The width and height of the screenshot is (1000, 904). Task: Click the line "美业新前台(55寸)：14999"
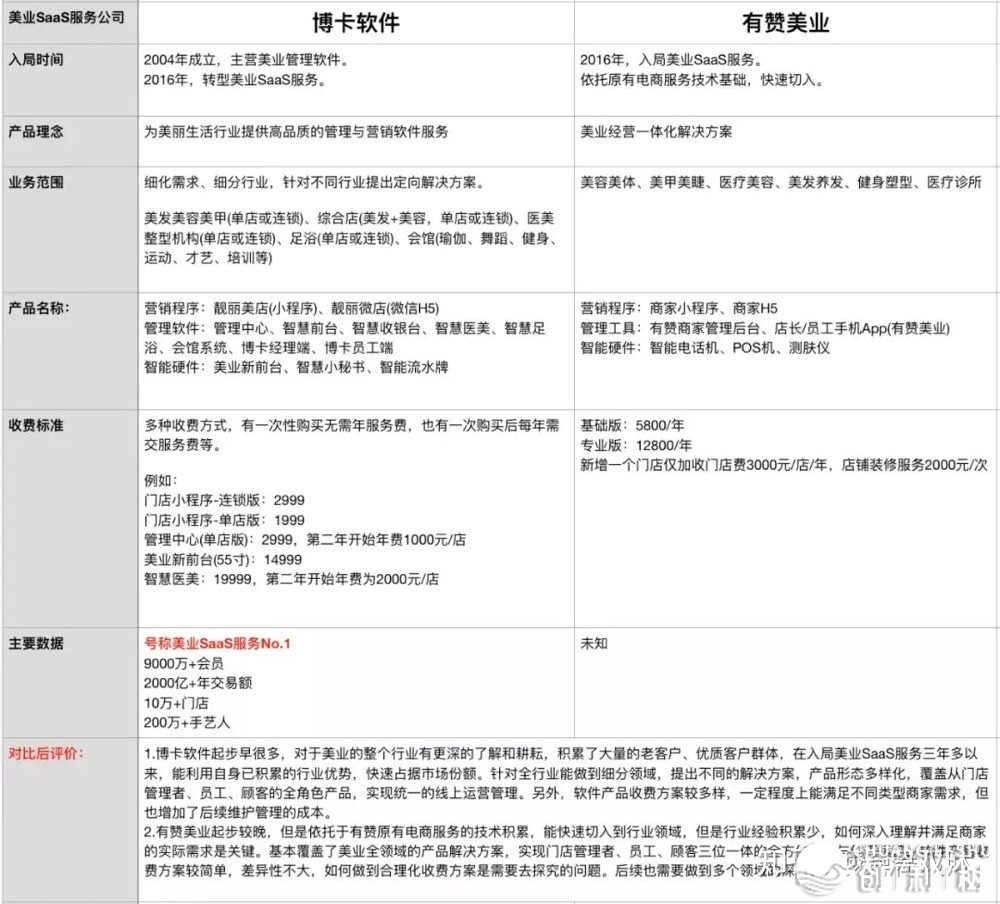(x=223, y=560)
